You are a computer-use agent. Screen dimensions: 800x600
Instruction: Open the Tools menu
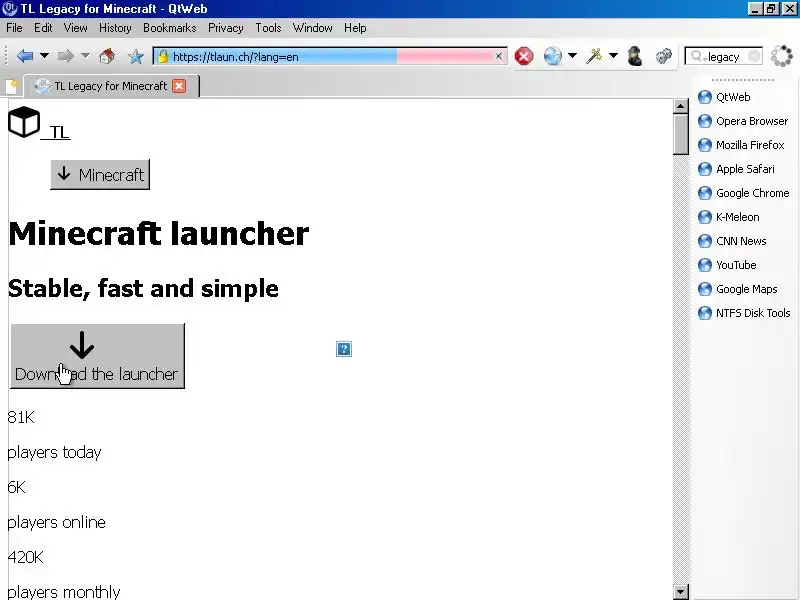pyautogui.click(x=268, y=28)
